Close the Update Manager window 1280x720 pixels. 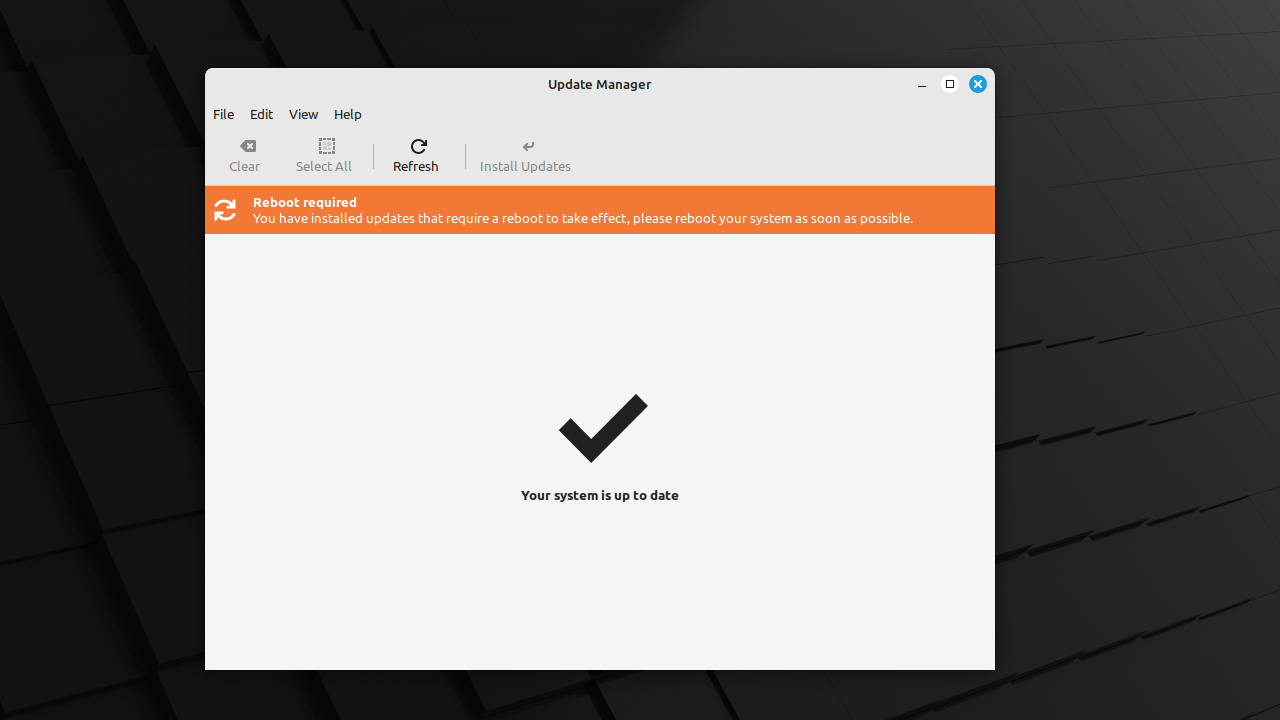click(x=978, y=84)
